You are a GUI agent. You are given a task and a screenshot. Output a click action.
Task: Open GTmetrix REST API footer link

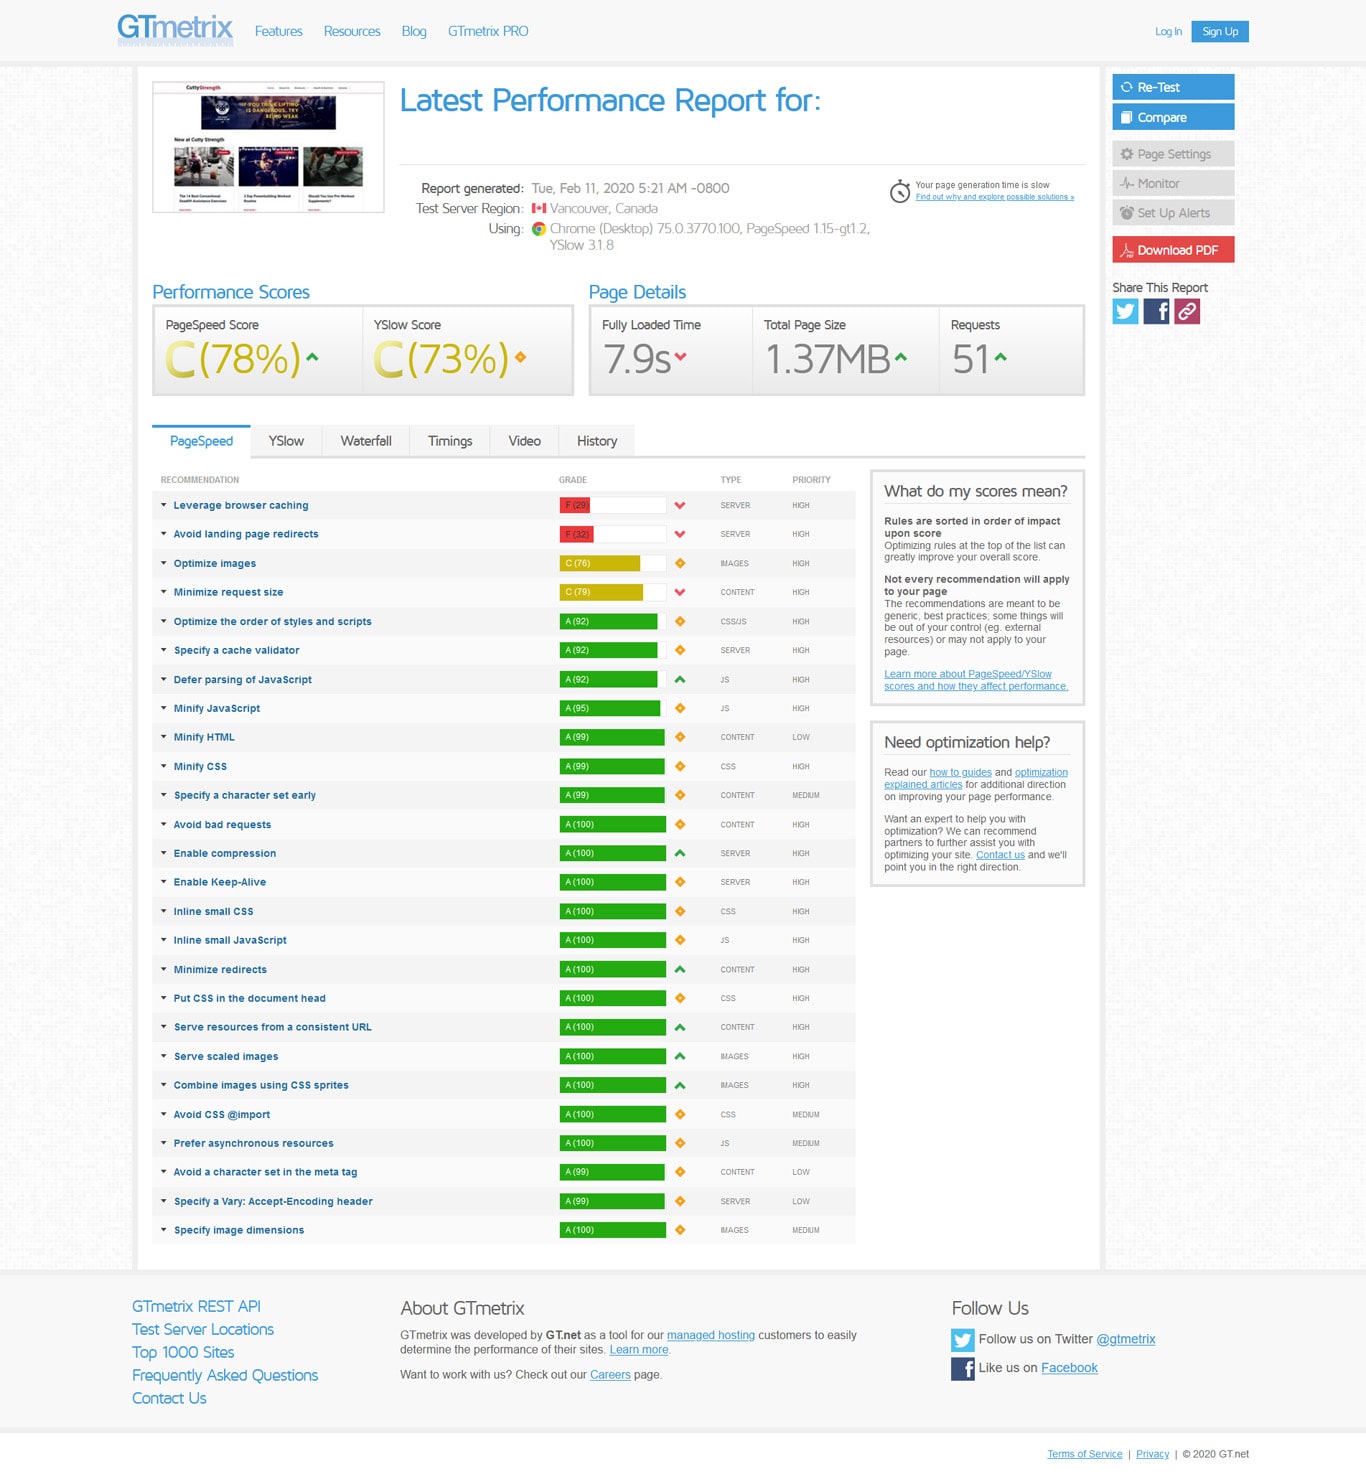click(x=196, y=1306)
